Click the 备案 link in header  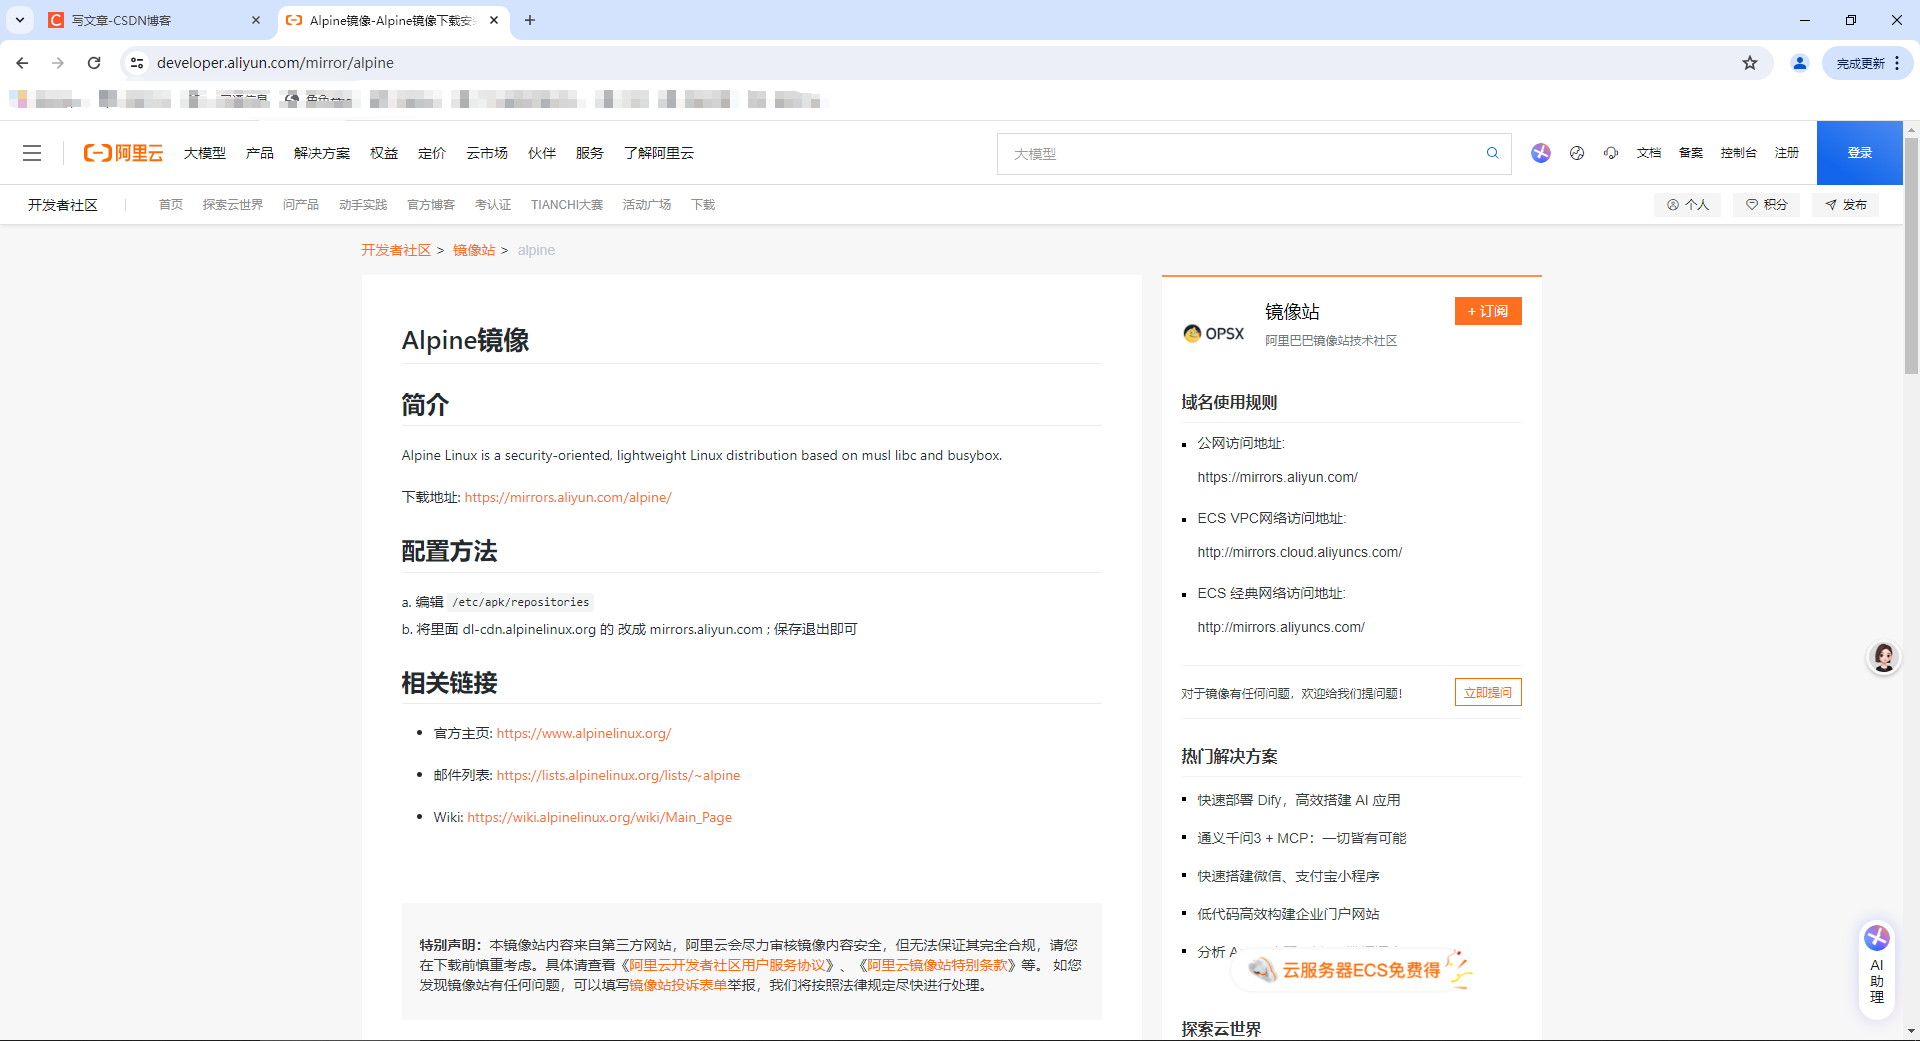pyautogui.click(x=1691, y=153)
